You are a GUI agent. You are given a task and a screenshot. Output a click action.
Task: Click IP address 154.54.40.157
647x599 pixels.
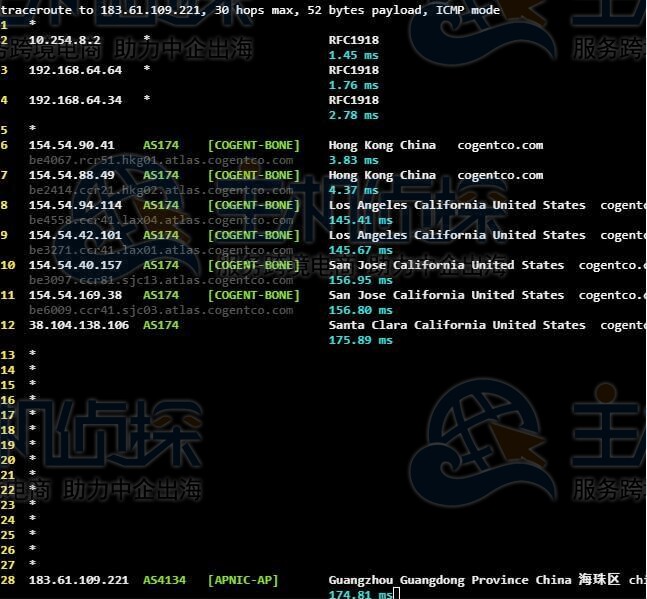(x=75, y=265)
